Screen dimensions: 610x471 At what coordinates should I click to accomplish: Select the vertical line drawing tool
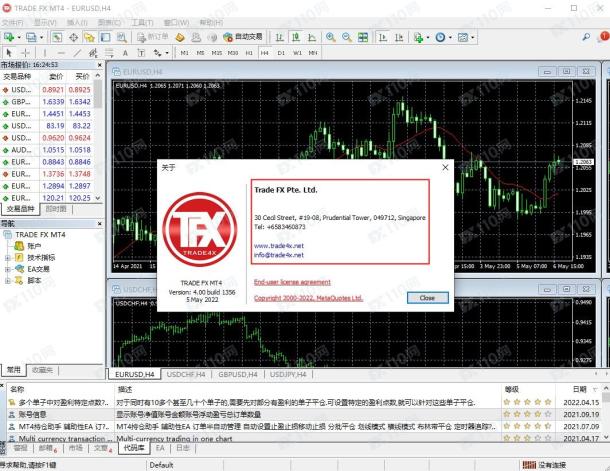coord(45,53)
